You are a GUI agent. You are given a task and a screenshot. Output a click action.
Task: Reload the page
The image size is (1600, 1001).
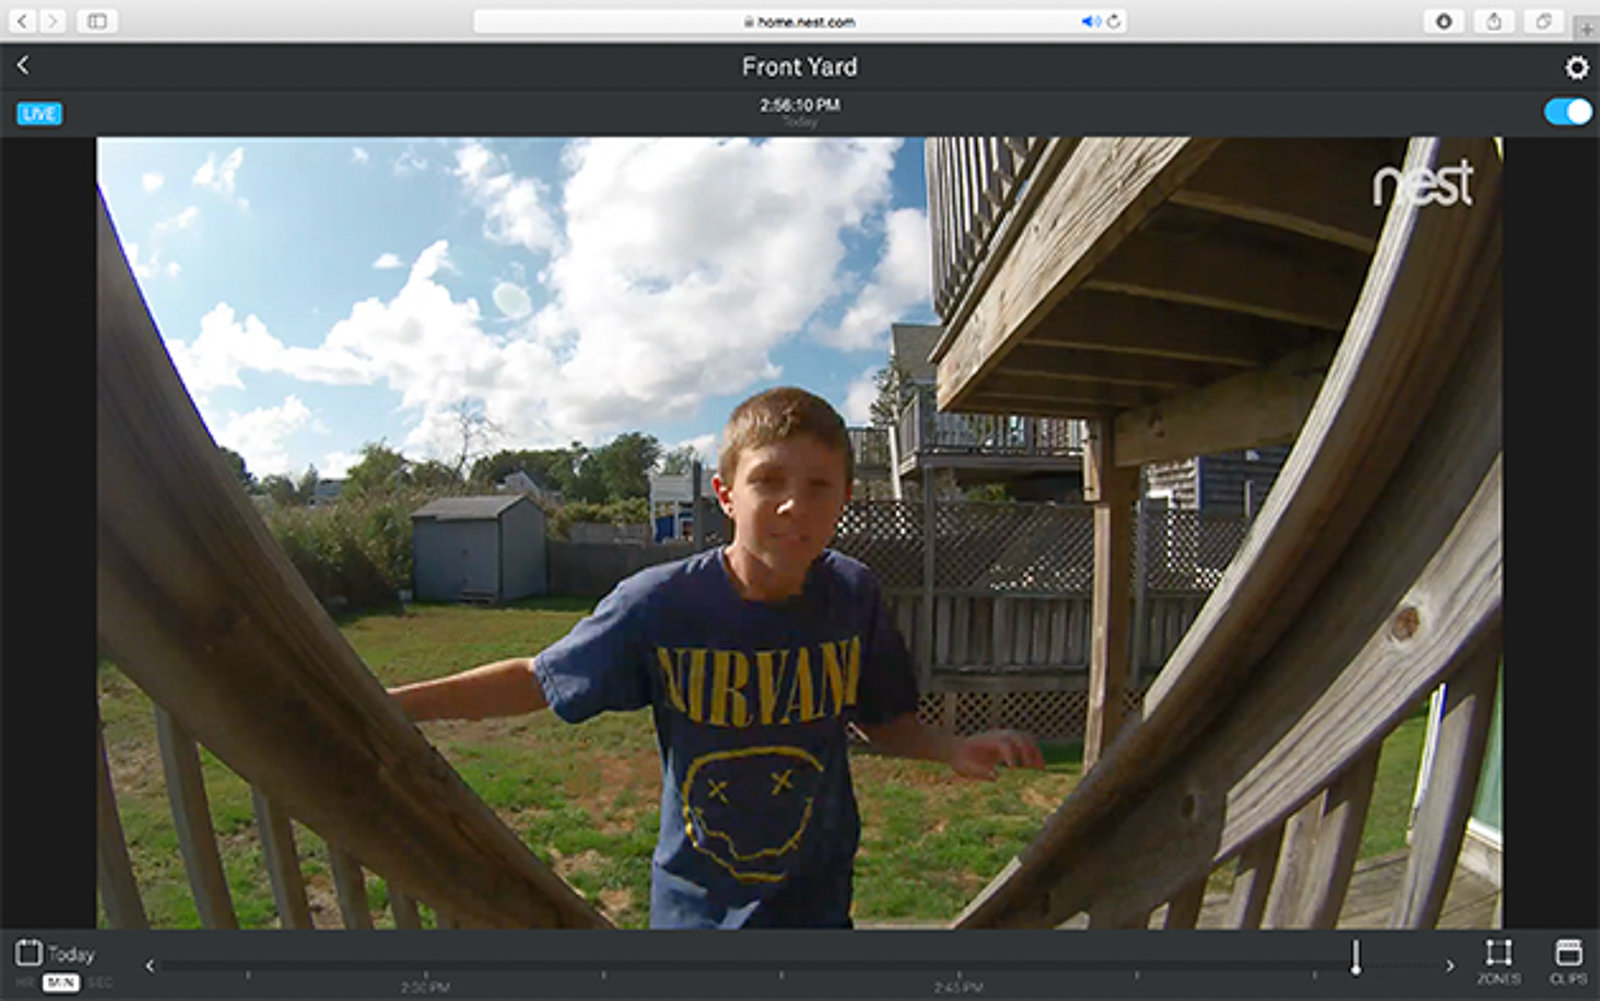click(x=1114, y=21)
